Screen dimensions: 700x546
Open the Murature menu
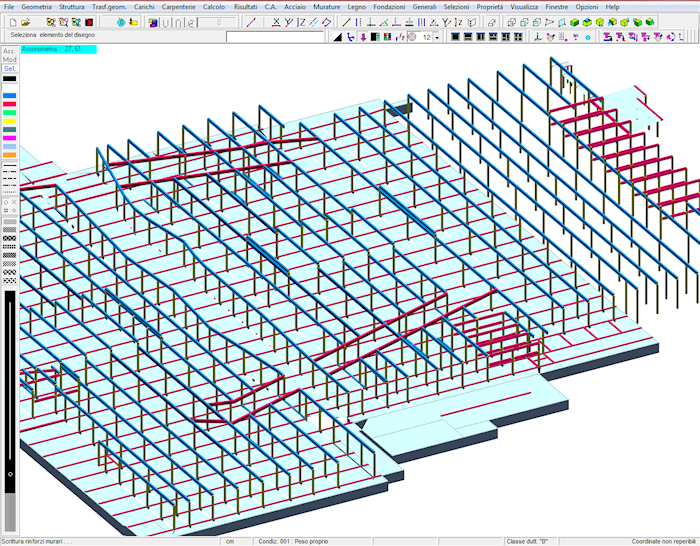[x=326, y=7]
